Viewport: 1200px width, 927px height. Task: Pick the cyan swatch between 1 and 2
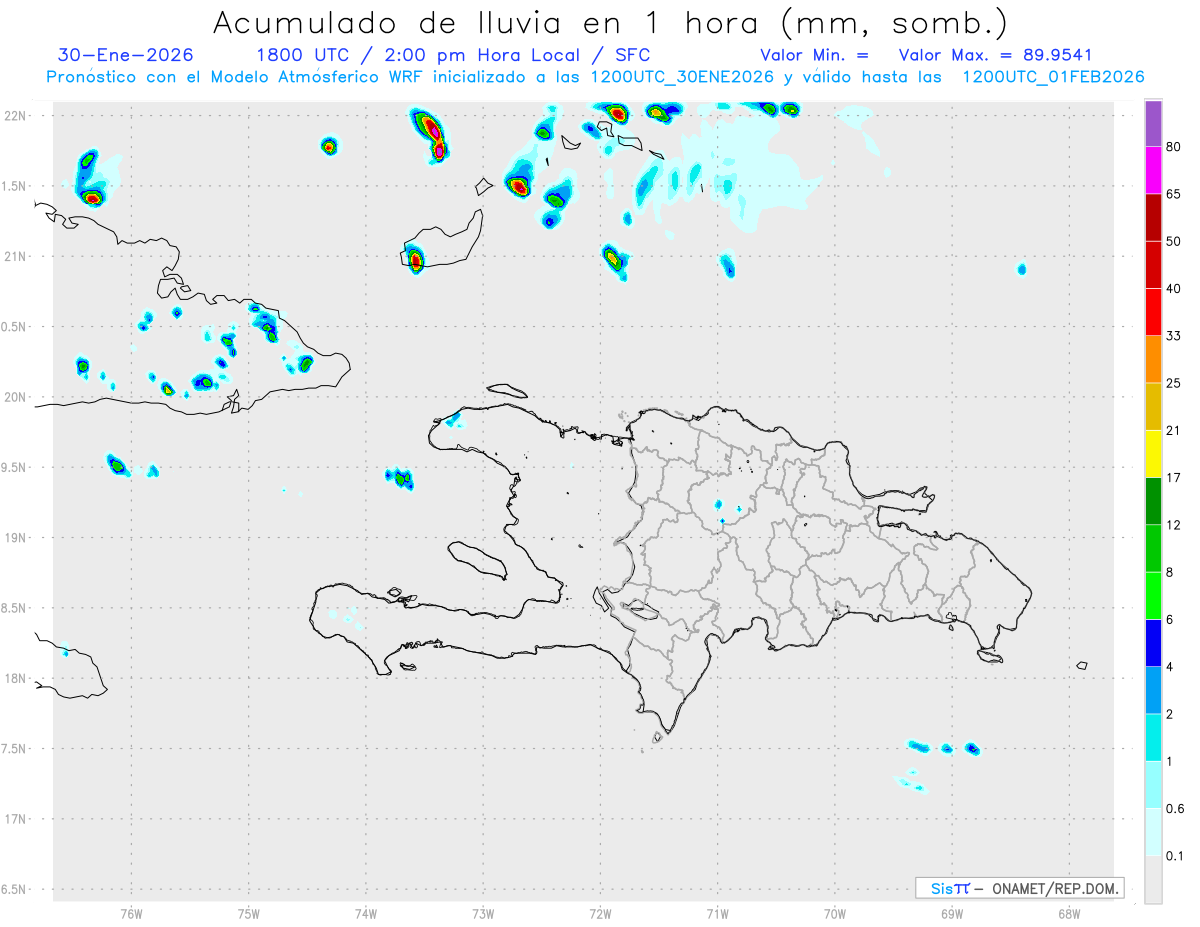(1153, 738)
